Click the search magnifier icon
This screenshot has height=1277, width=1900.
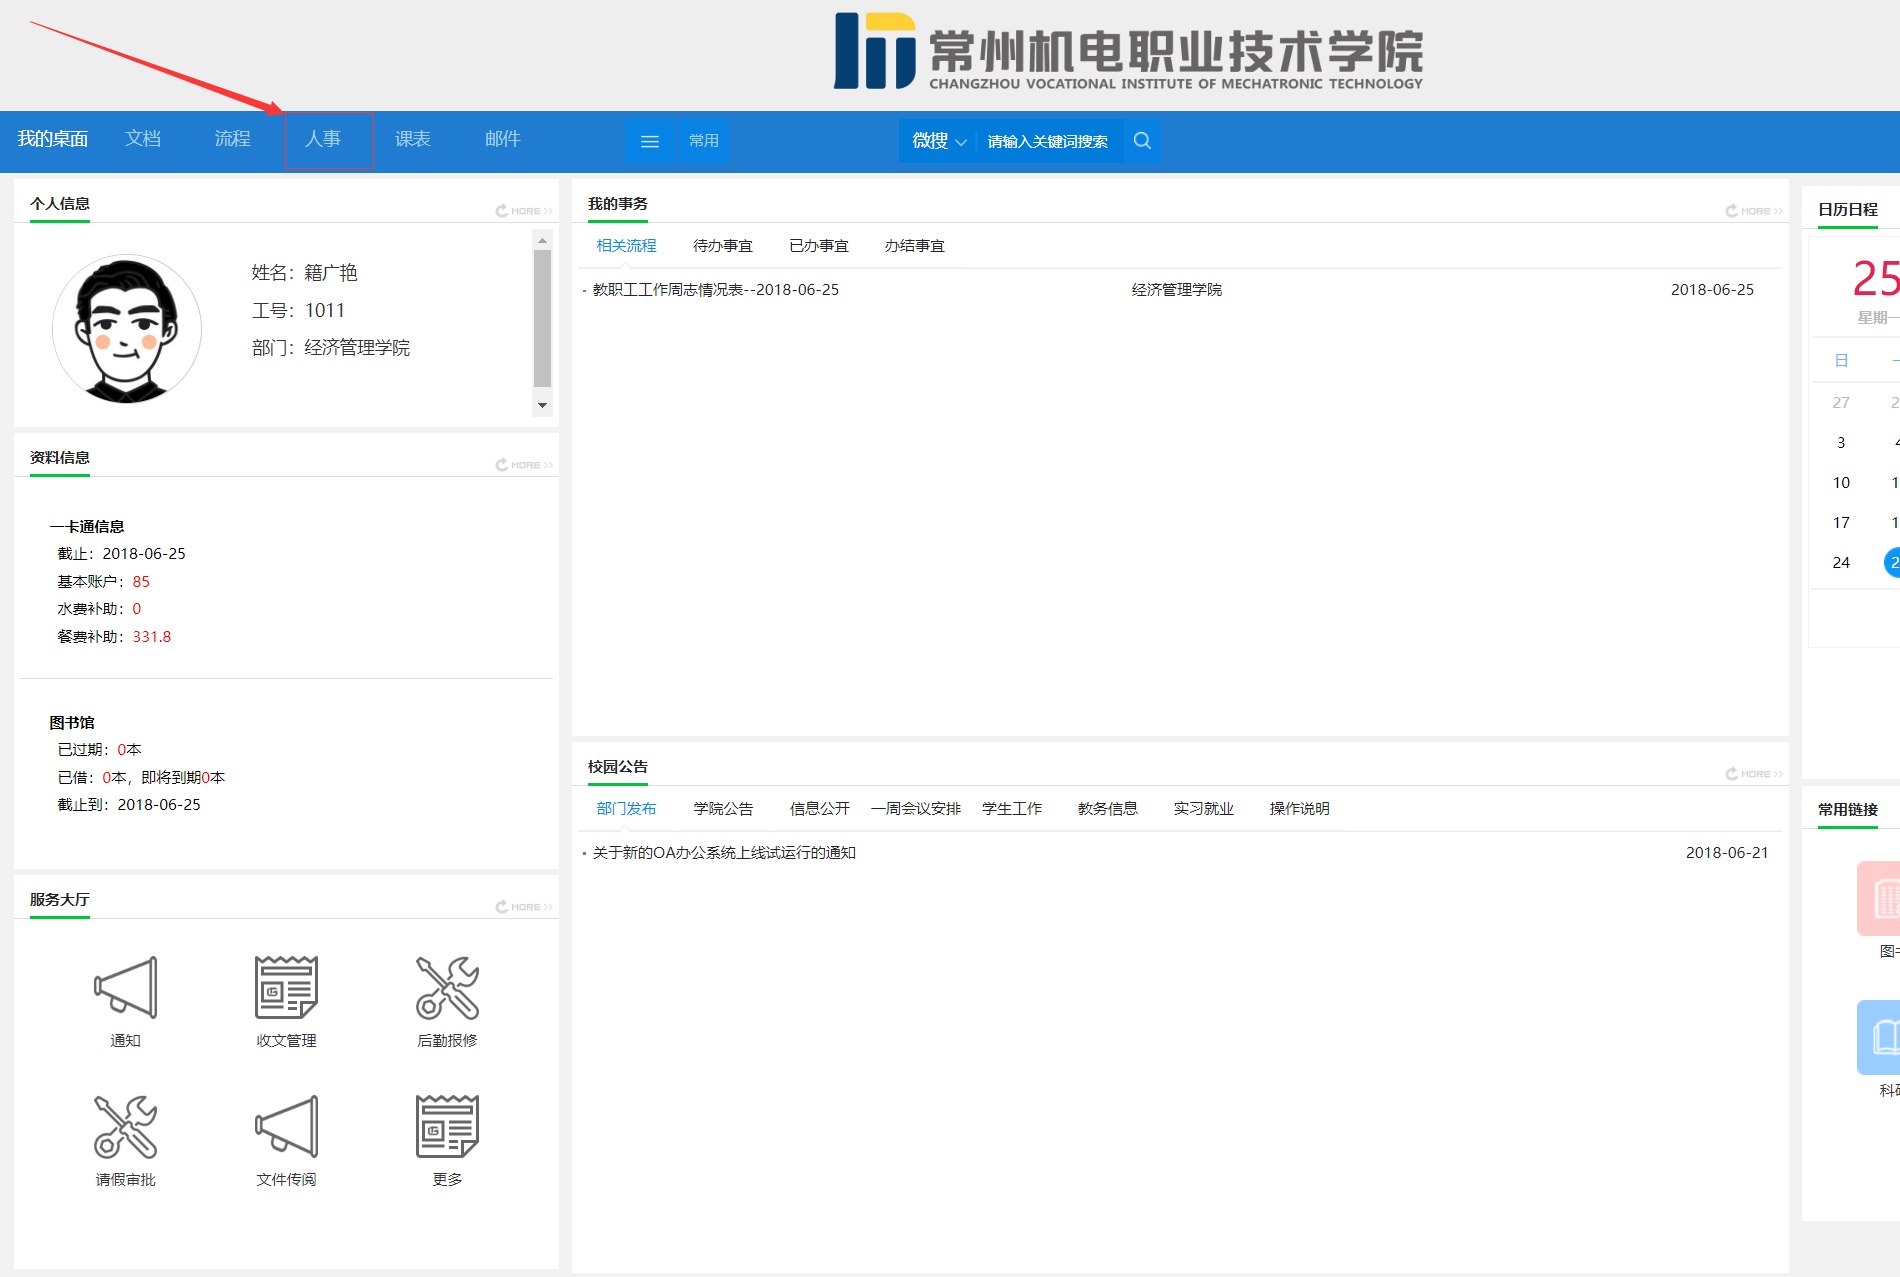click(1142, 141)
